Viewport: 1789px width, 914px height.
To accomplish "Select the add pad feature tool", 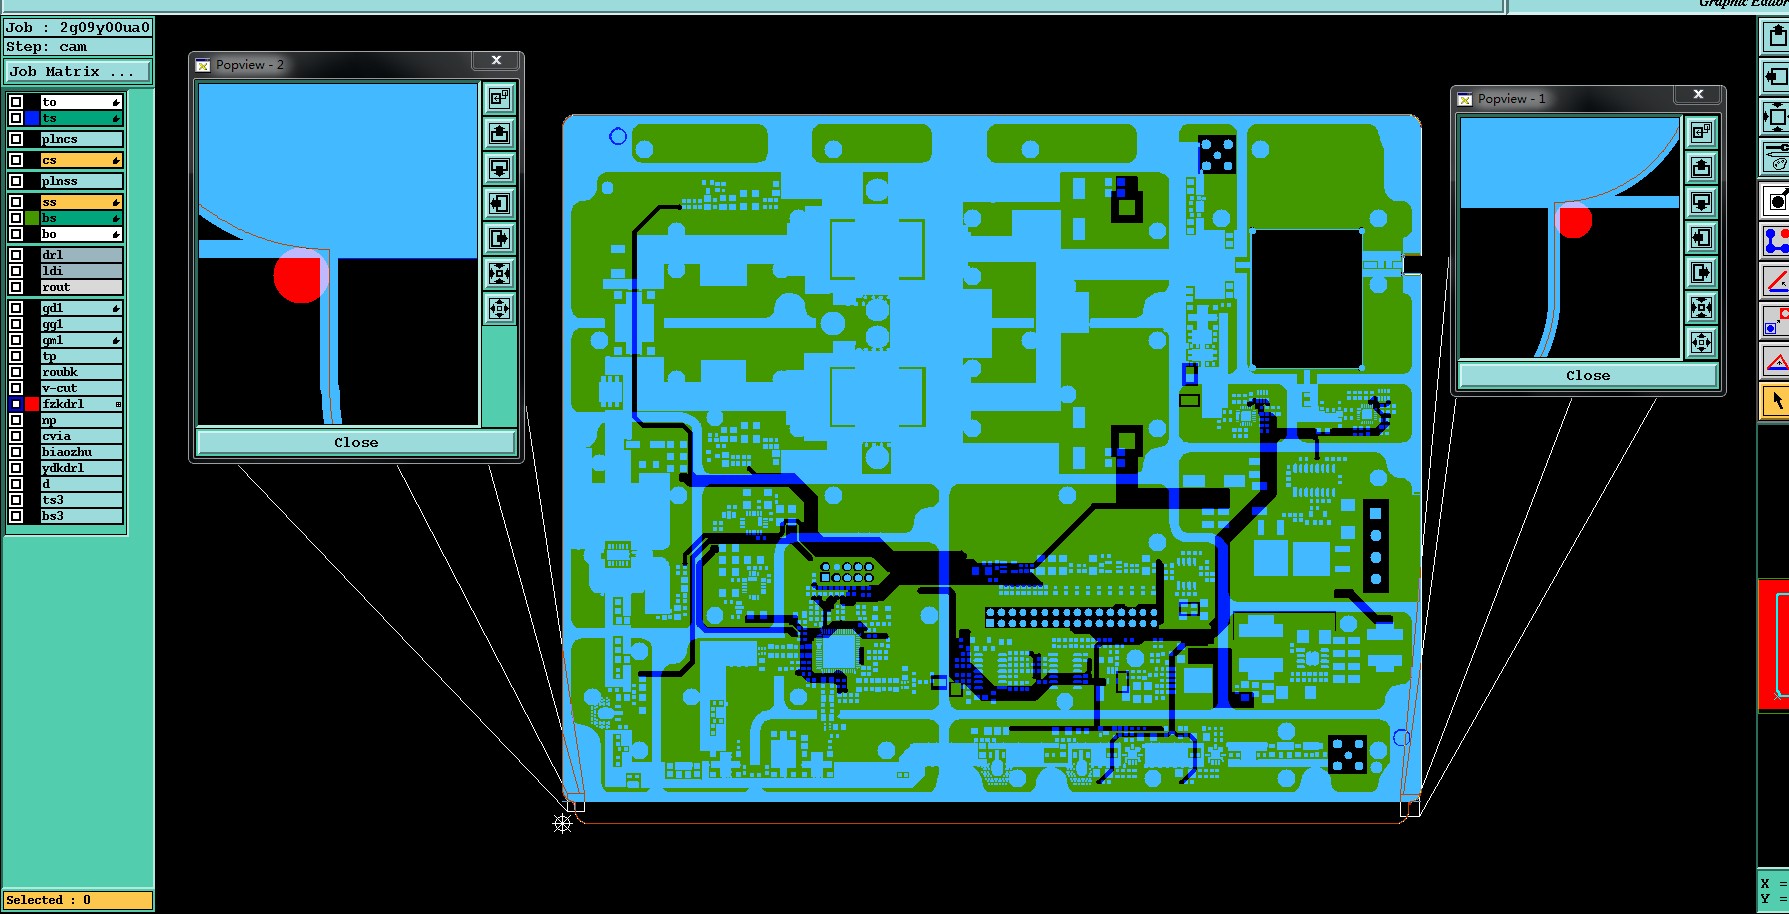I will (x=1775, y=201).
